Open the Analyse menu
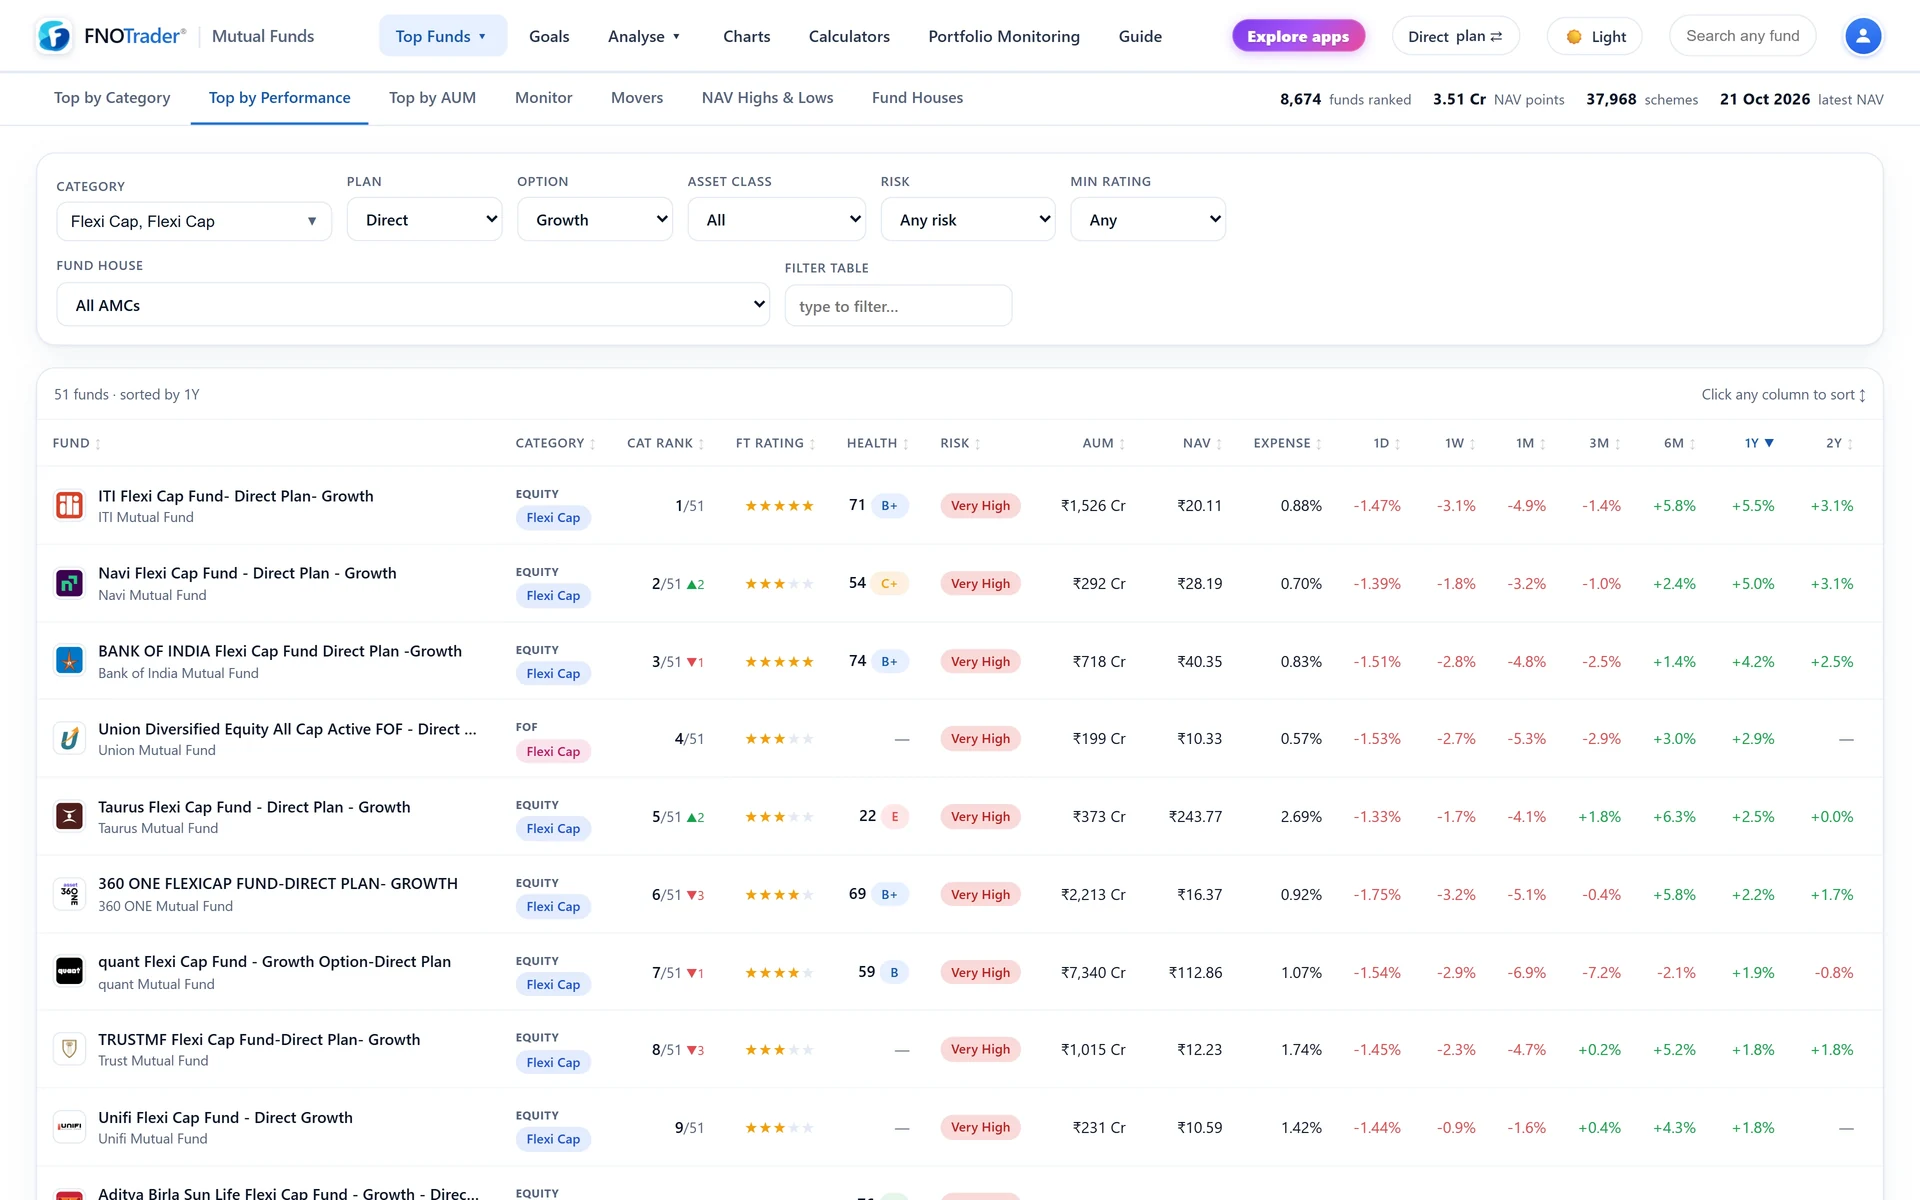This screenshot has height=1200, width=1920. click(x=644, y=36)
